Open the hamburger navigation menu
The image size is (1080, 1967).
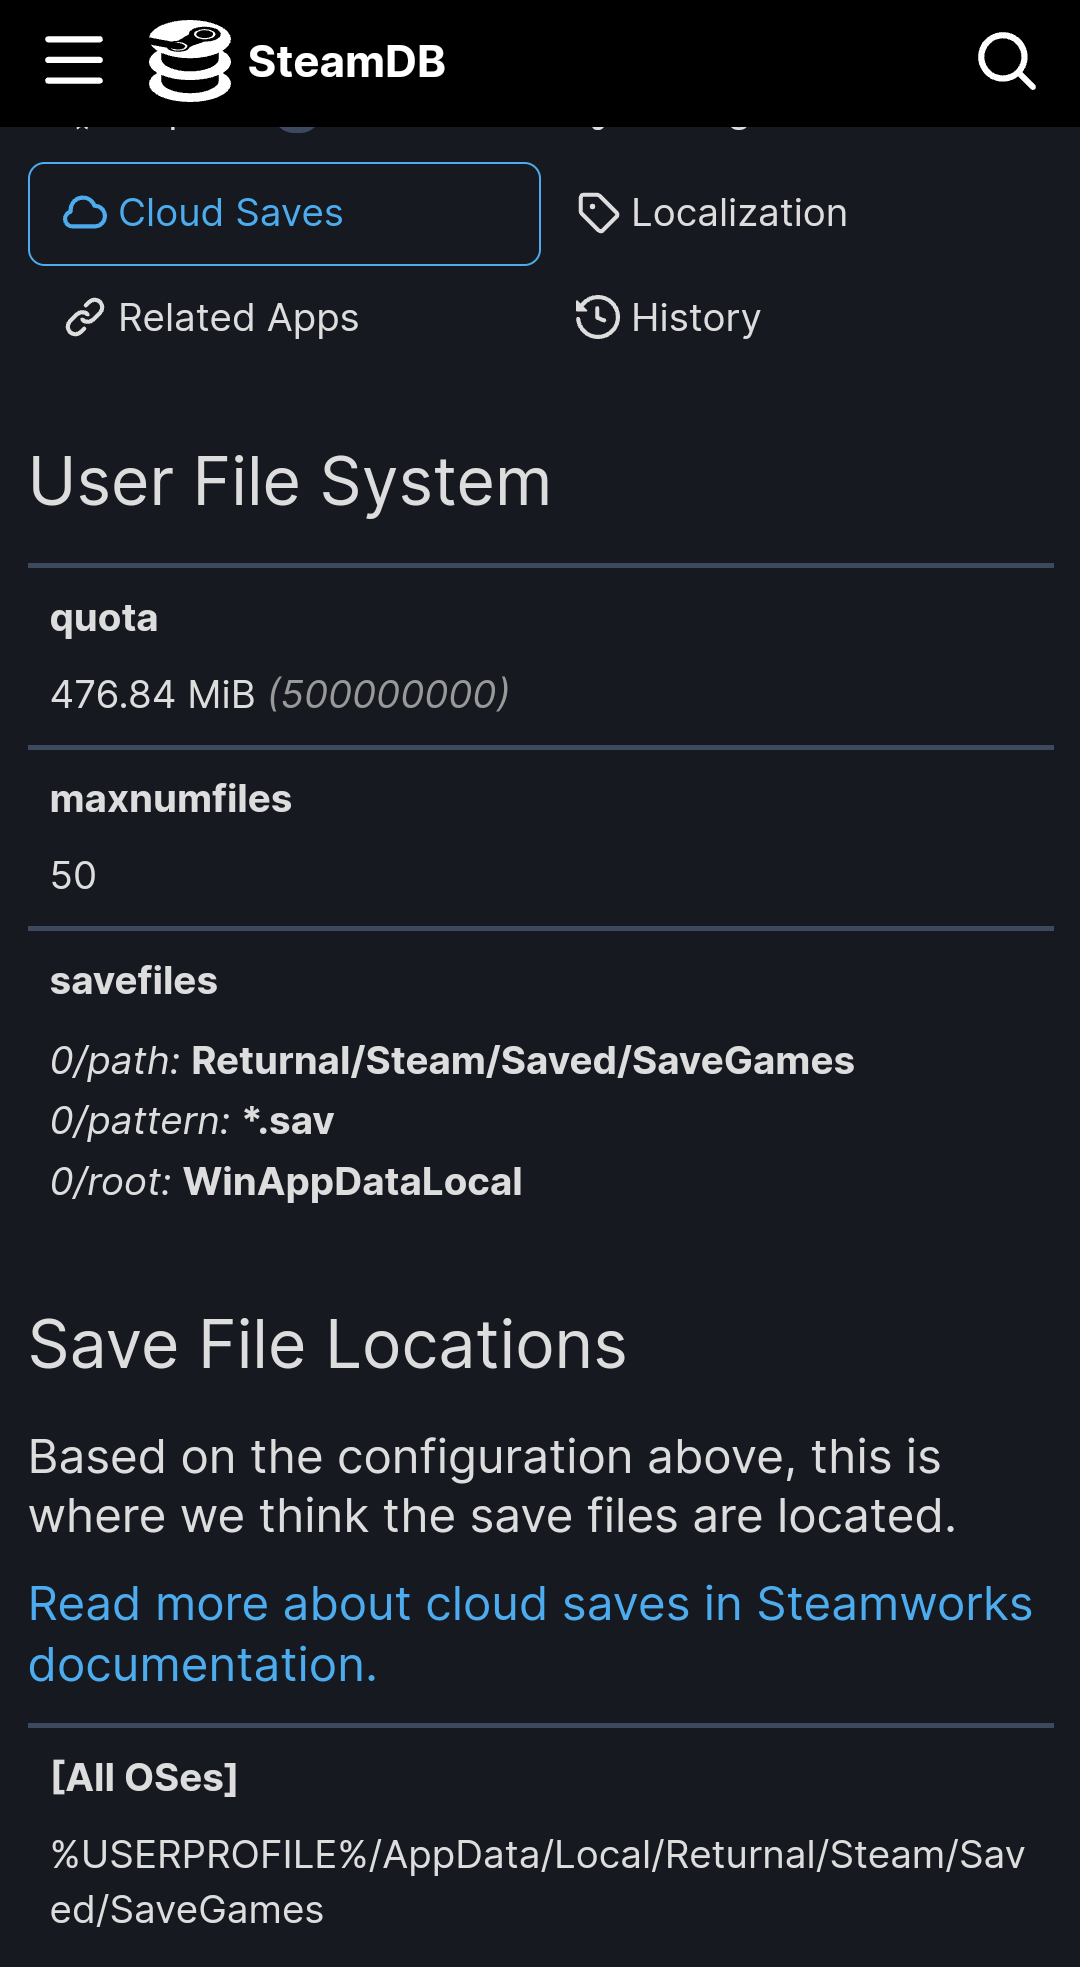(x=74, y=60)
